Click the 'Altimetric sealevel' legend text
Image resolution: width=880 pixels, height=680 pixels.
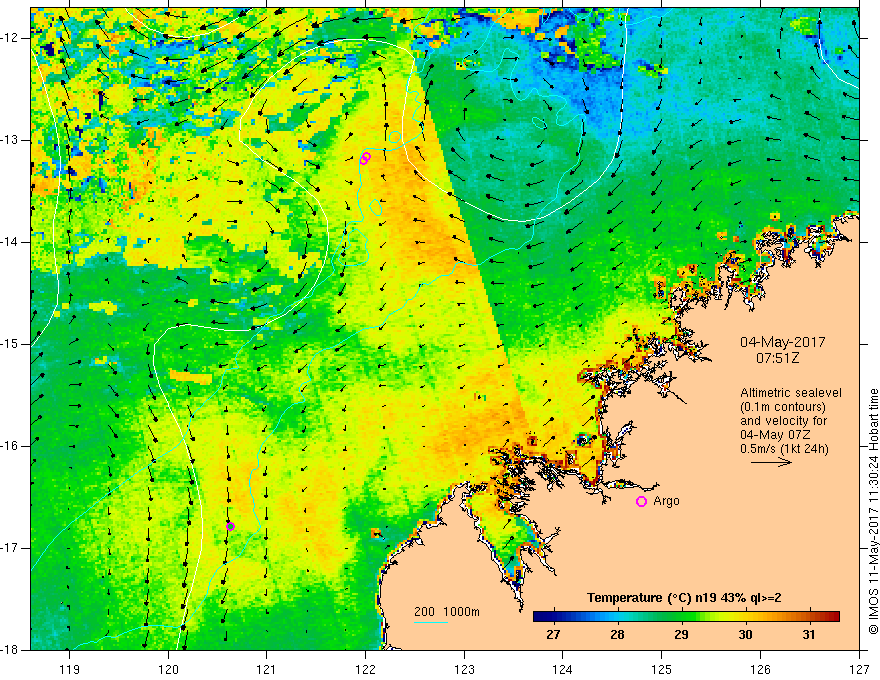pyautogui.click(x=791, y=393)
